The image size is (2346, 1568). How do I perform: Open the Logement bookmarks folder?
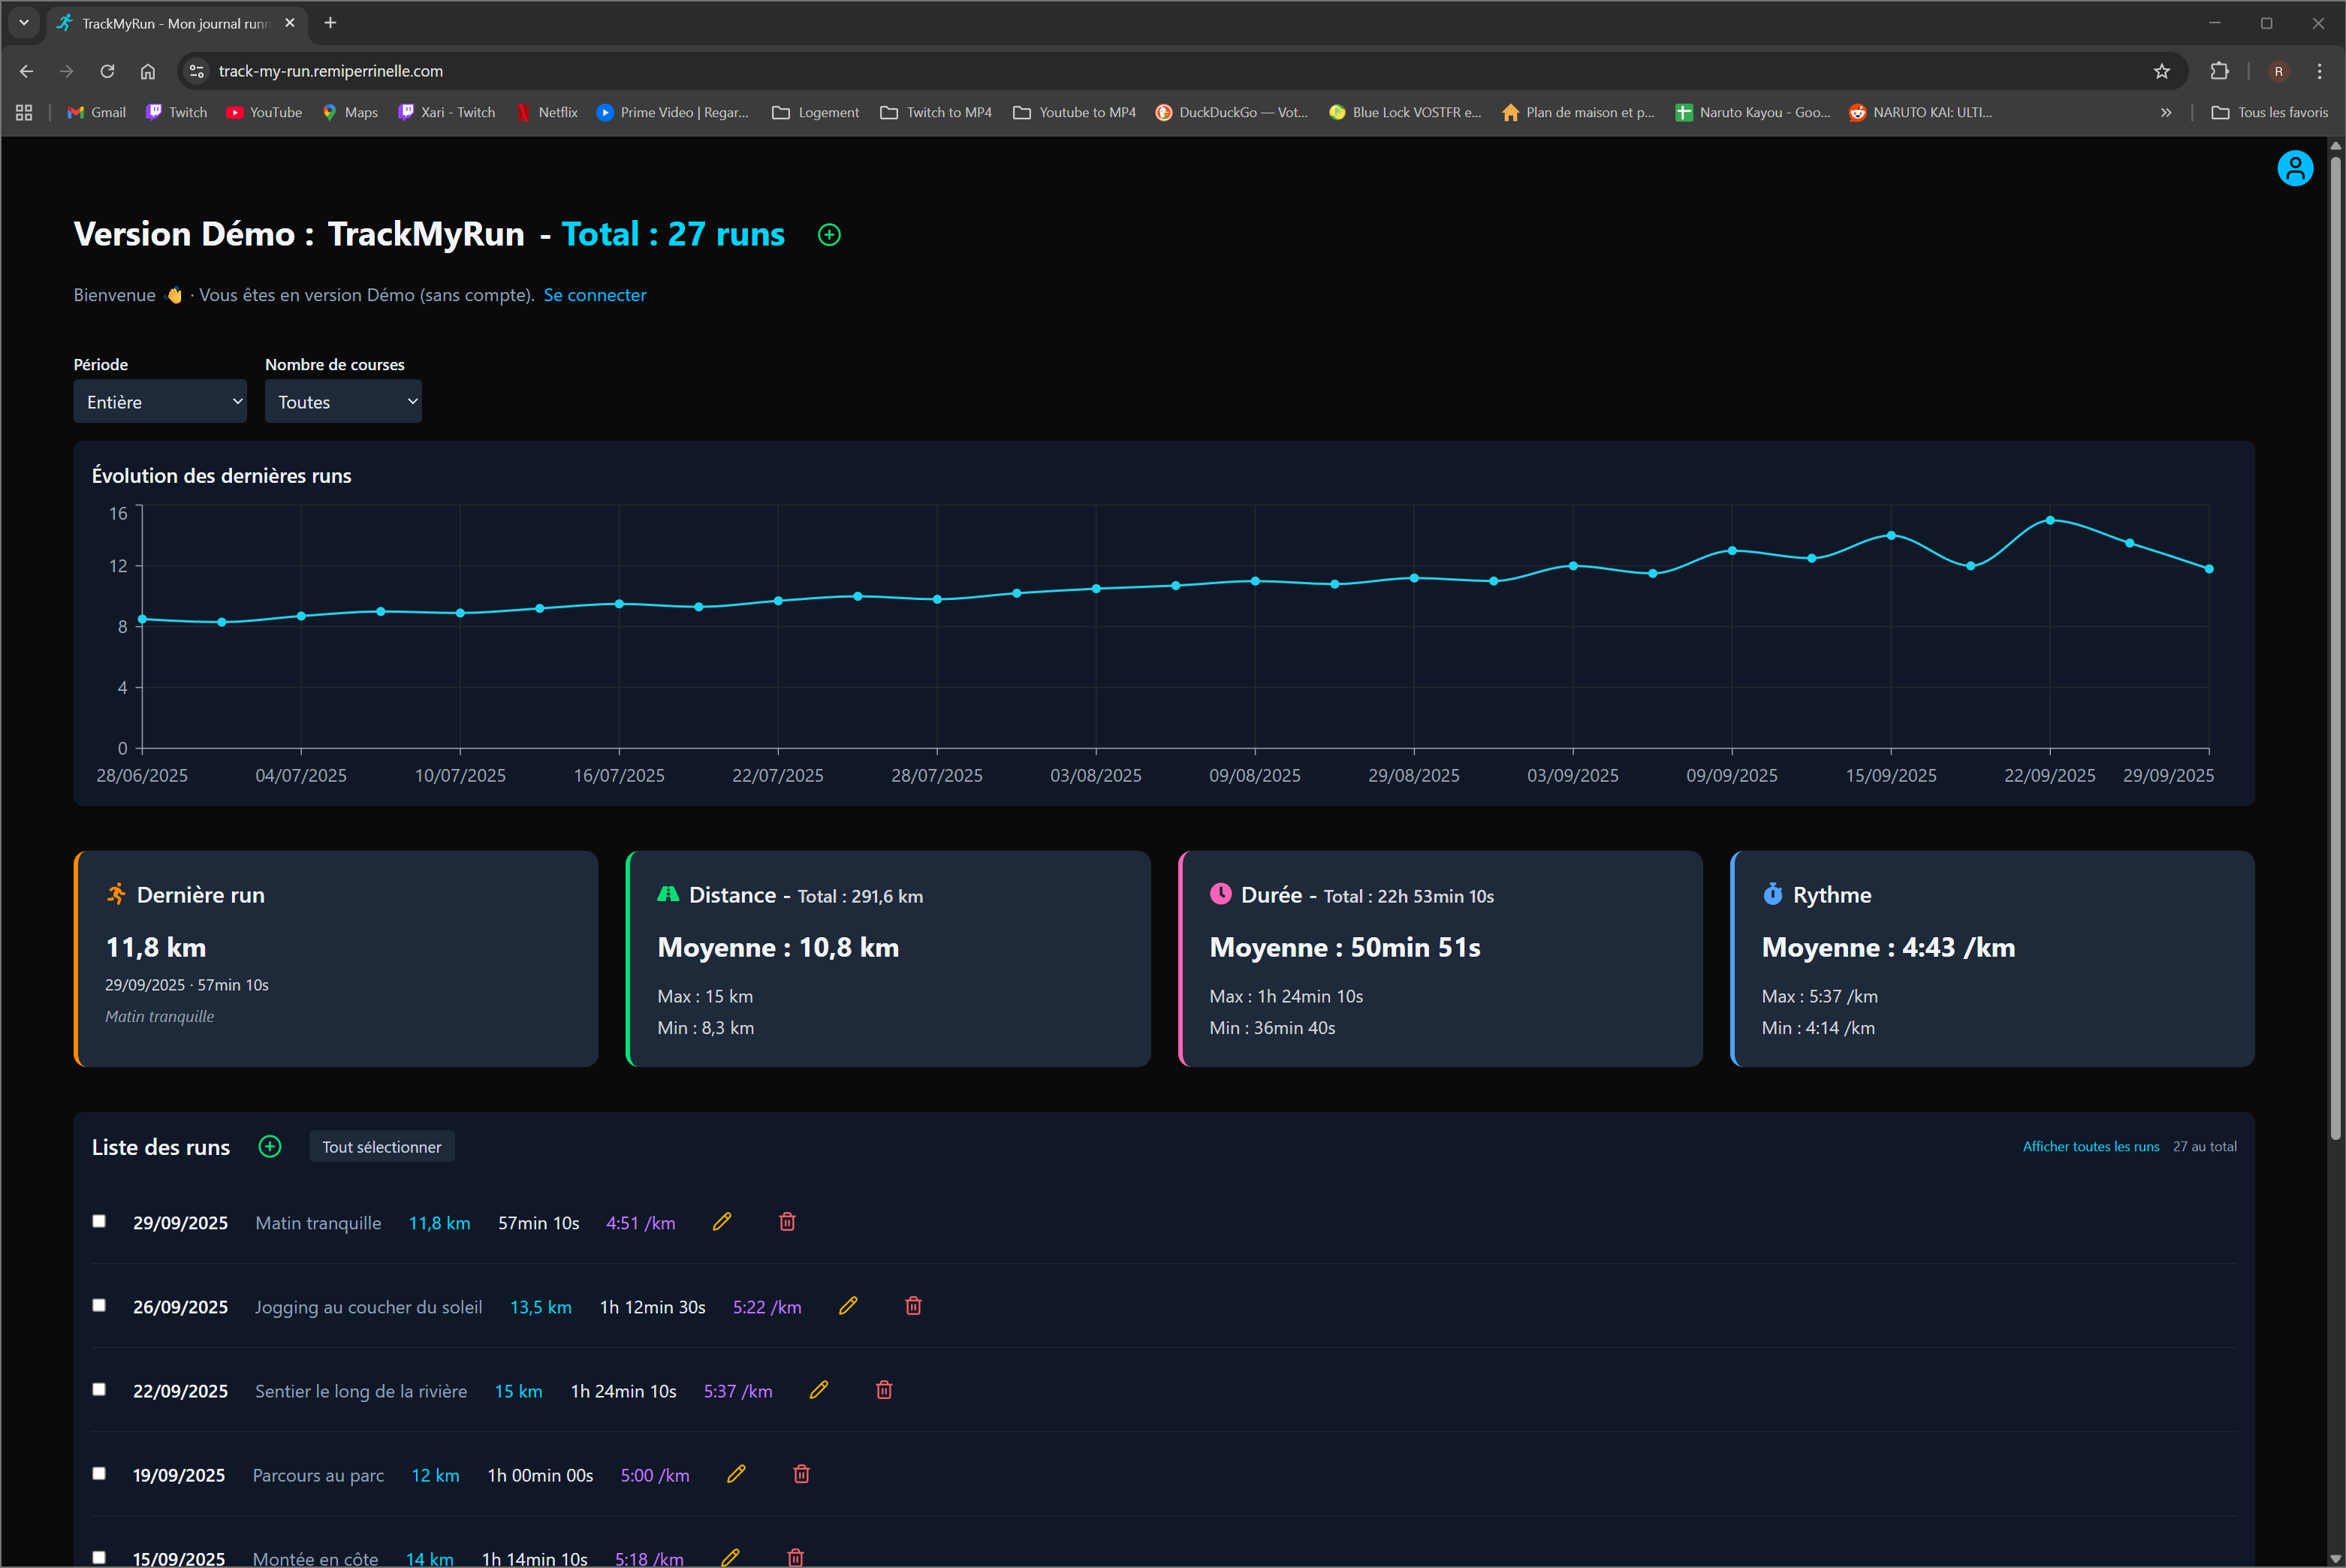[x=815, y=112]
